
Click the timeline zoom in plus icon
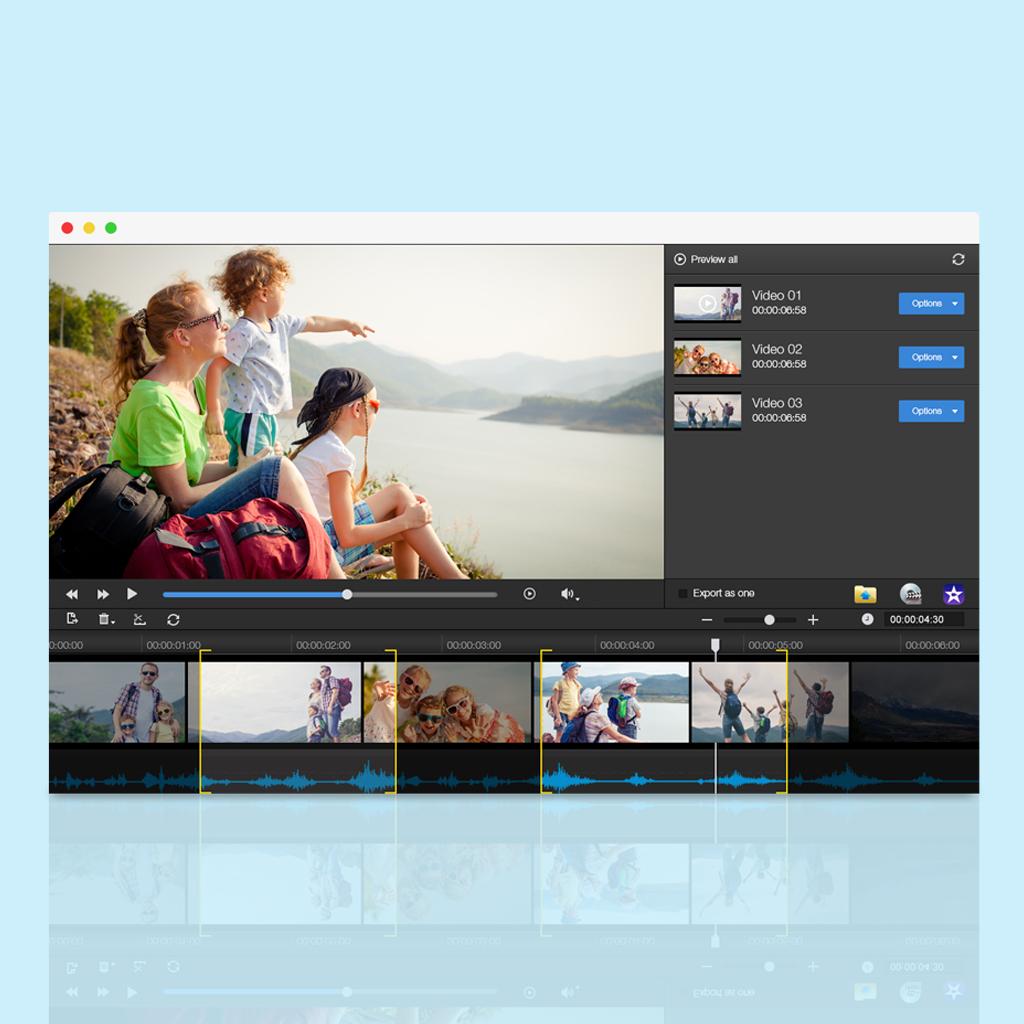coord(813,620)
